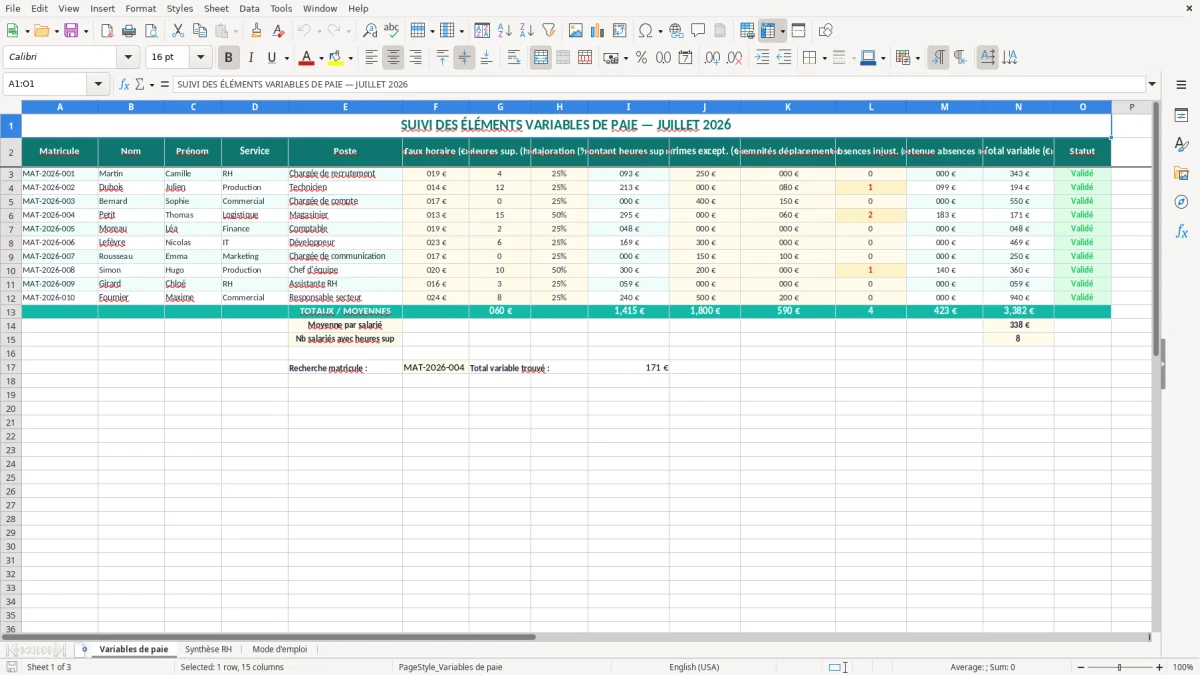Screen dimensions: 1200x675
Task: Run the spelling check
Action: click(x=392, y=31)
